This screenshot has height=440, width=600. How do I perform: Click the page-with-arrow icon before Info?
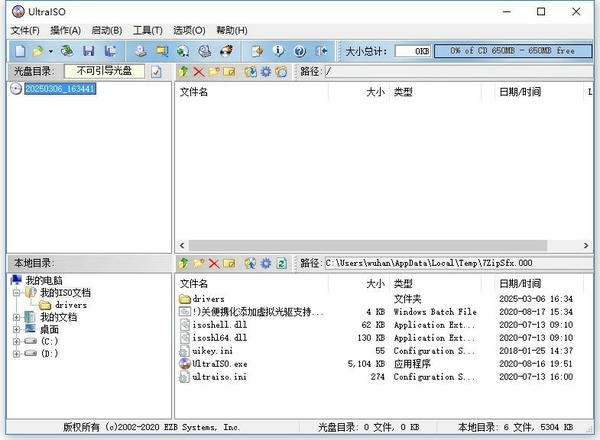(x=257, y=51)
